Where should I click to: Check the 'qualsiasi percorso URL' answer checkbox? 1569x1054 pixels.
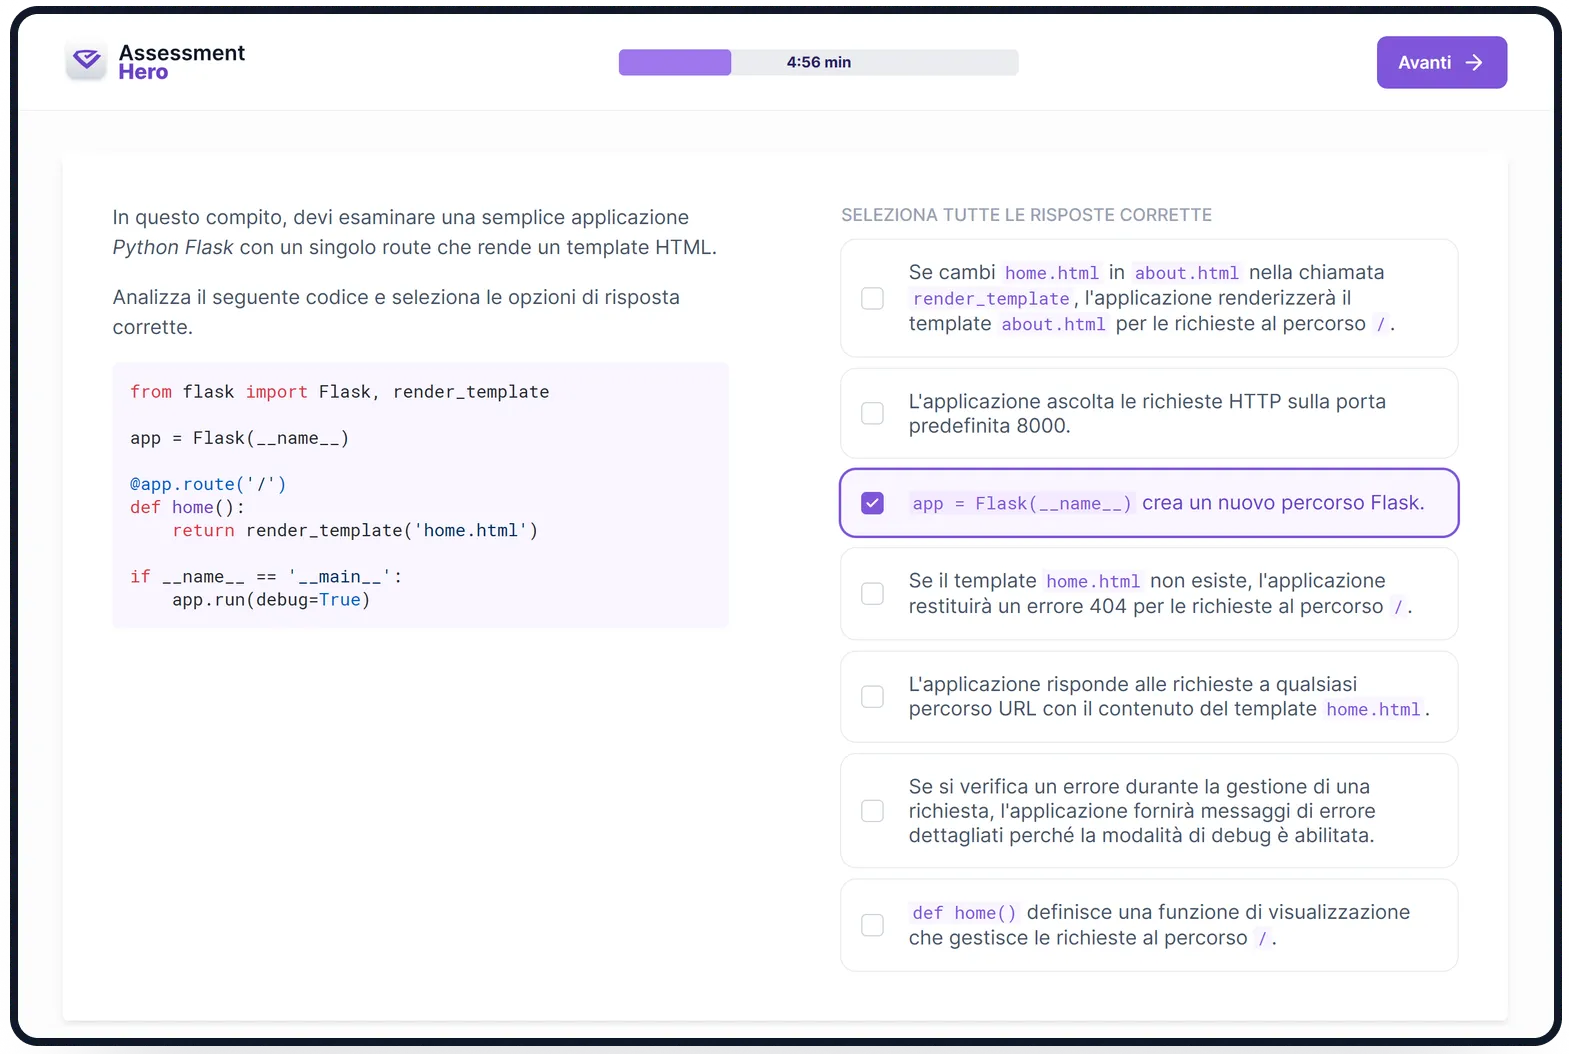tap(872, 697)
